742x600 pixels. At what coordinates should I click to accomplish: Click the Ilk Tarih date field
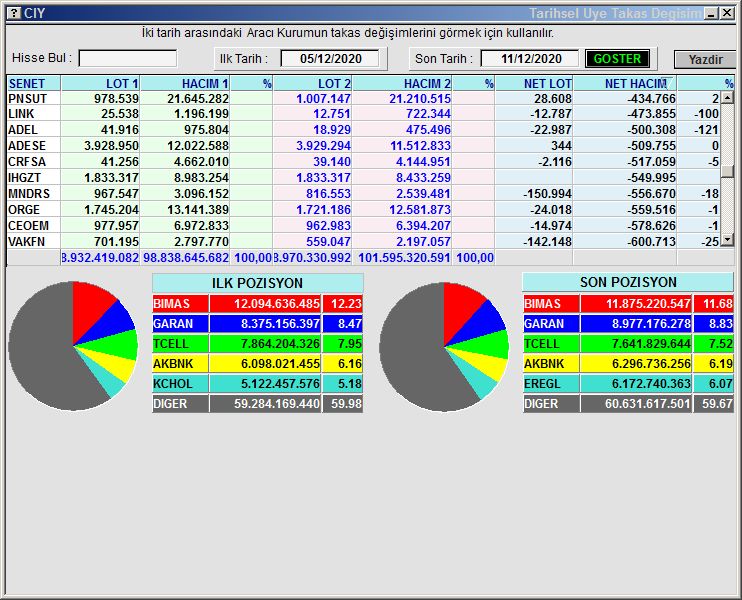[x=330, y=59]
